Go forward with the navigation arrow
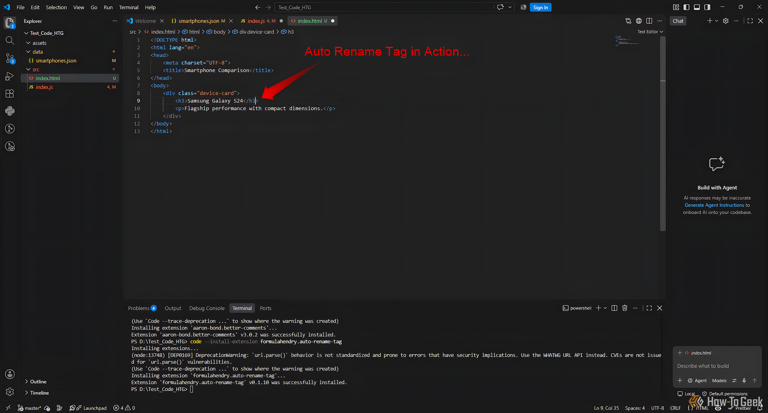The width and height of the screenshot is (768, 413). (x=268, y=7)
